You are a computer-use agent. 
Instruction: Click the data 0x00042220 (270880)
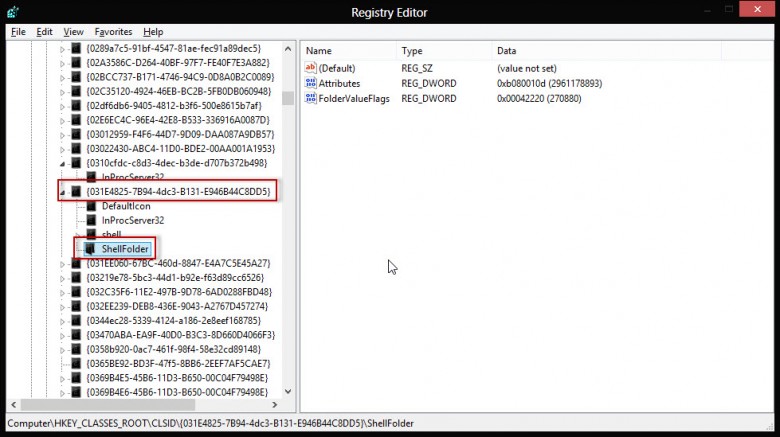[539, 99]
